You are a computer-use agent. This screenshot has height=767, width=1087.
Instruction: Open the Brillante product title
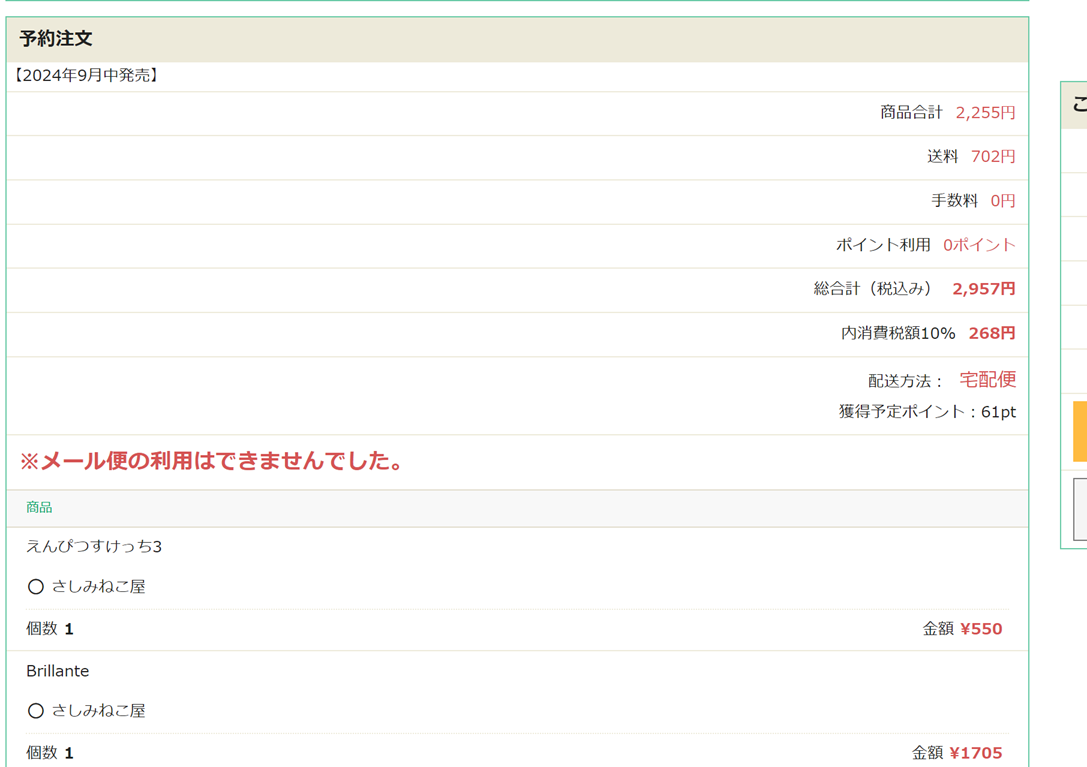[58, 671]
